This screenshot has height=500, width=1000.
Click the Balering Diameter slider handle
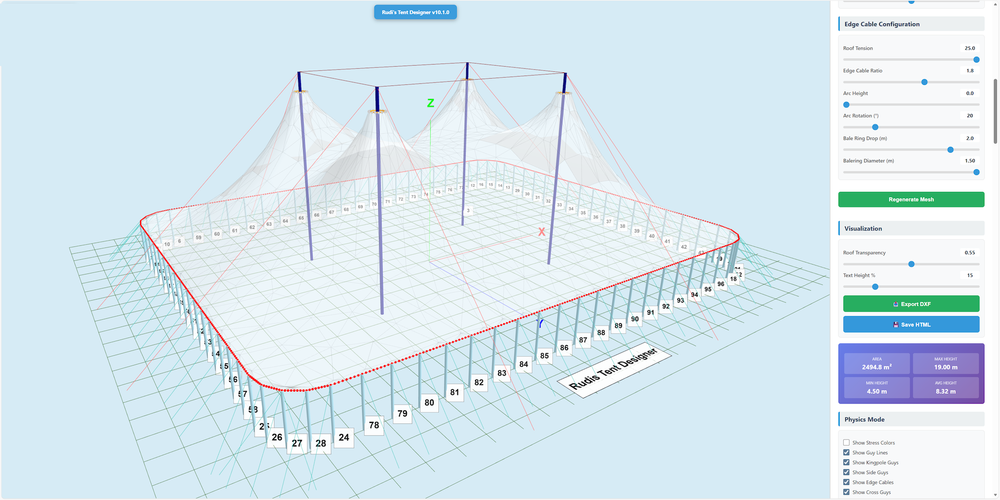point(976,172)
